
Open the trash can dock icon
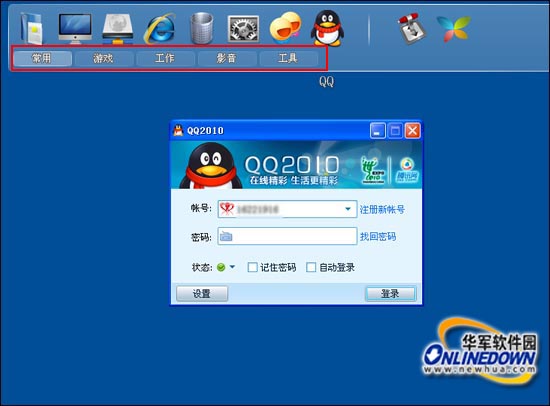point(202,28)
